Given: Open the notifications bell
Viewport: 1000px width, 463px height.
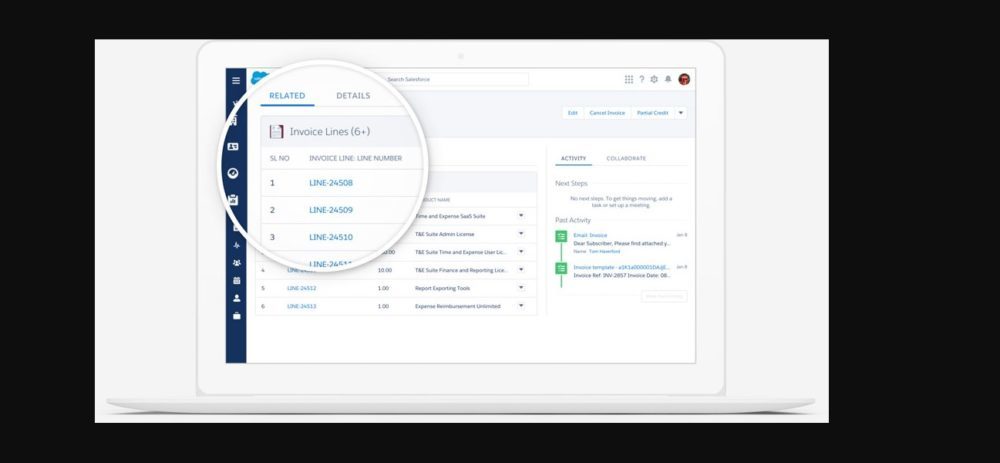Looking at the screenshot, I should tap(668, 79).
